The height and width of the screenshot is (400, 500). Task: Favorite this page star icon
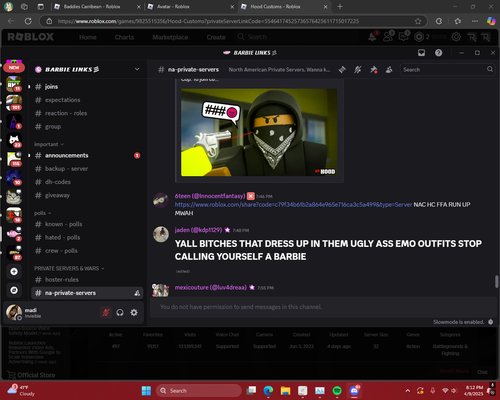418,21
